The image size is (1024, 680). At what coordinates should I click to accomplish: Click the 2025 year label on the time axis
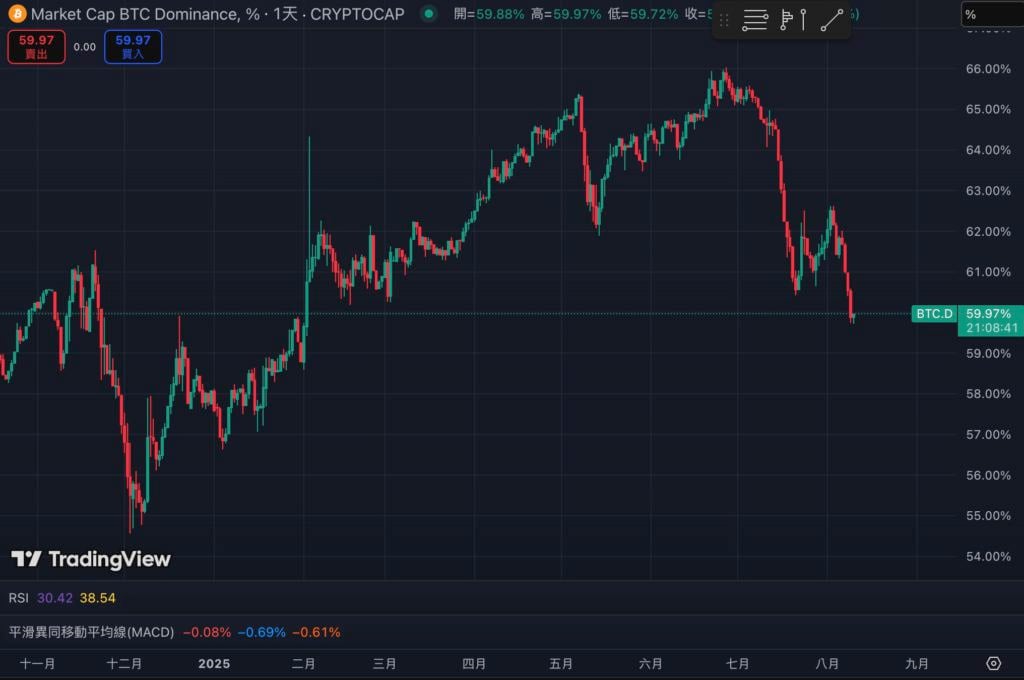click(x=214, y=663)
